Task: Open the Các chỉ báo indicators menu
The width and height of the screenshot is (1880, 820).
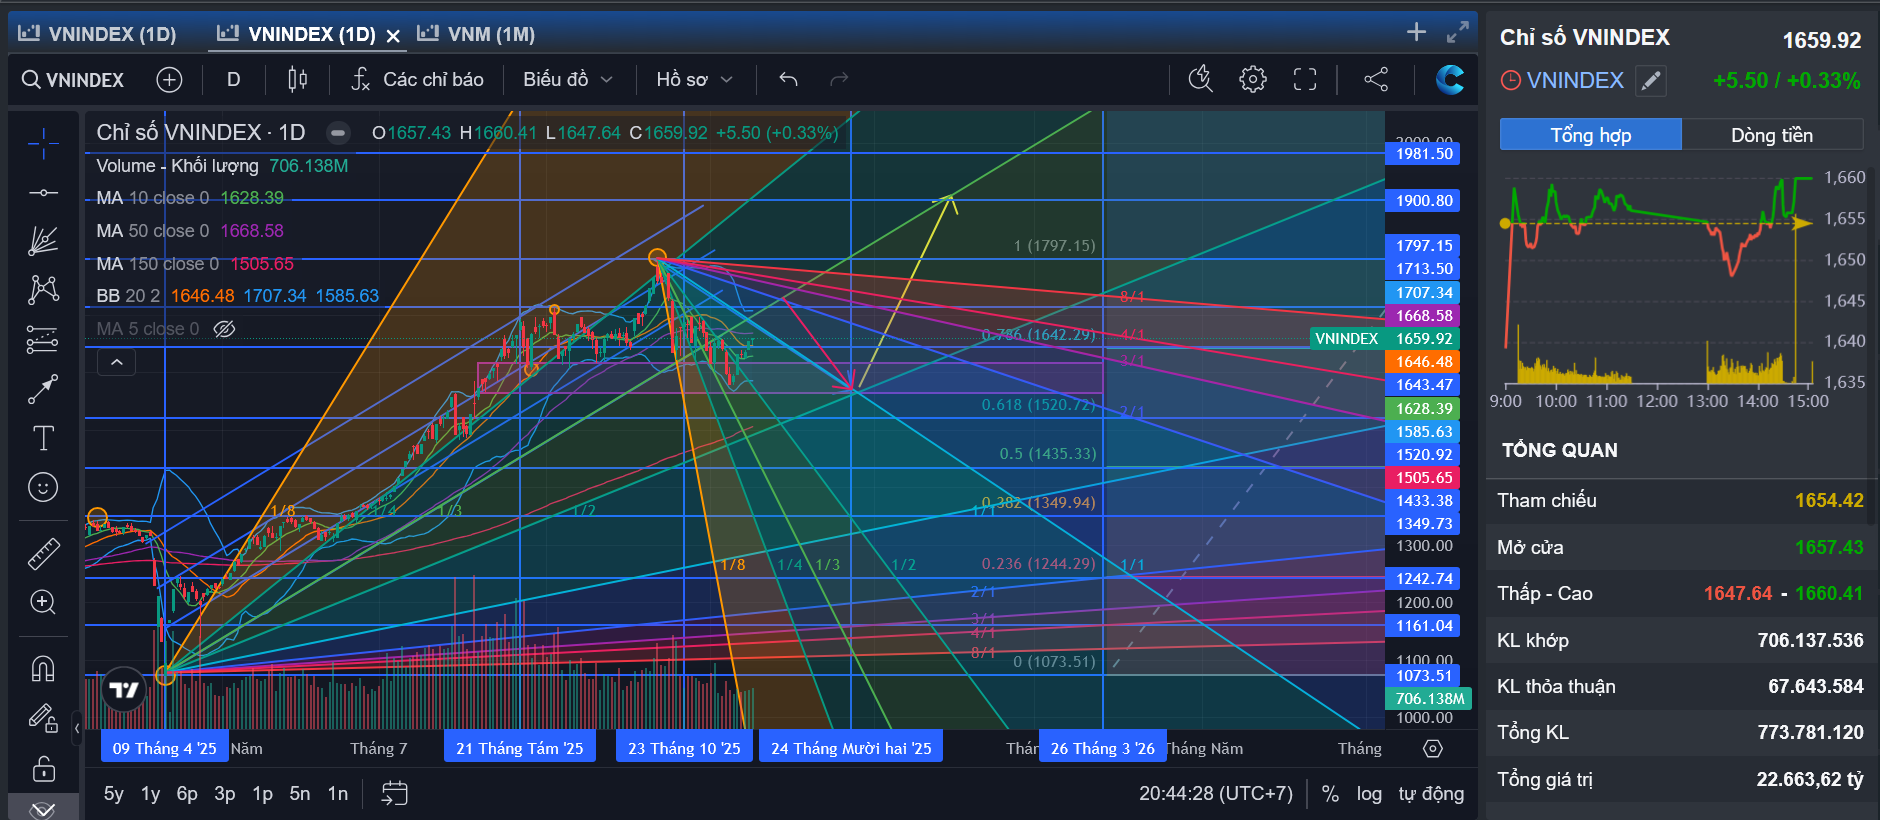Action: pos(418,80)
